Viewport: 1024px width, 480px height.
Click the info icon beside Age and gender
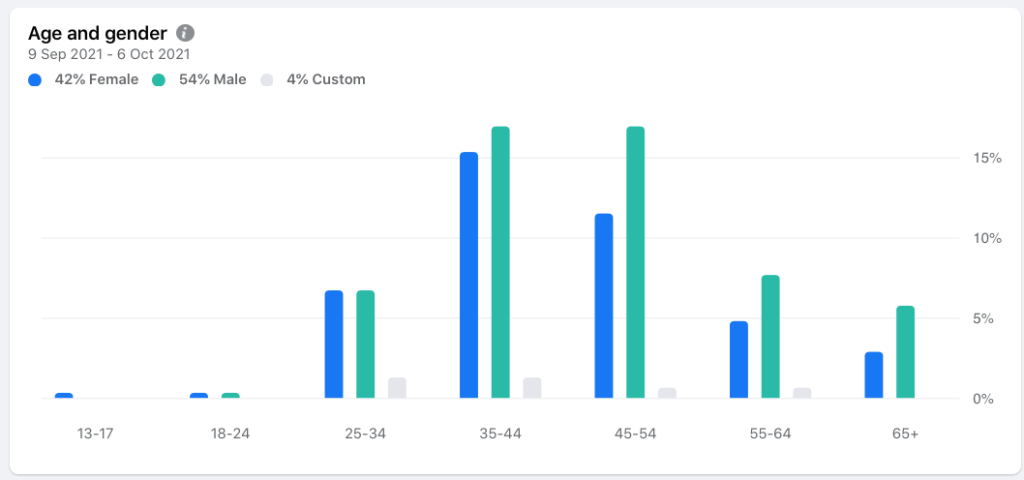(x=185, y=33)
